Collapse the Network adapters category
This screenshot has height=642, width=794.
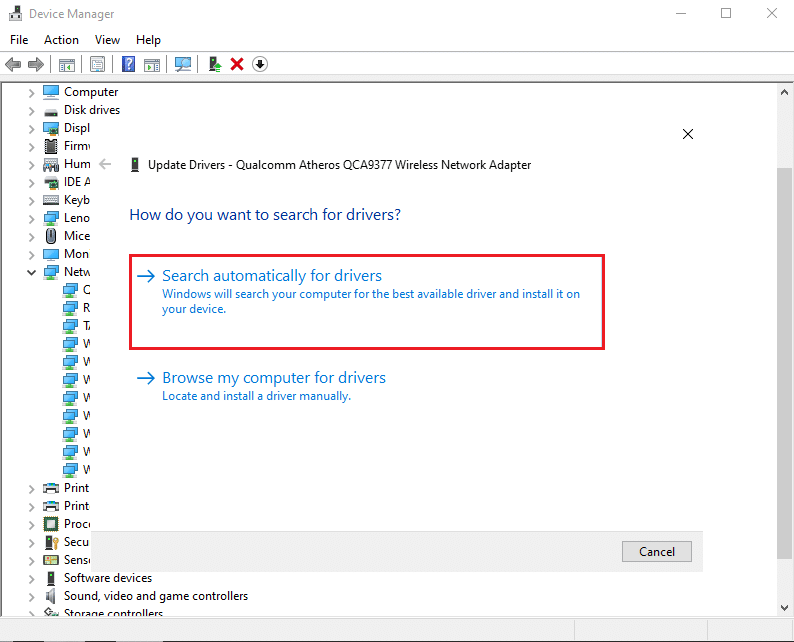pyautogui.click(x=31, y=272)
